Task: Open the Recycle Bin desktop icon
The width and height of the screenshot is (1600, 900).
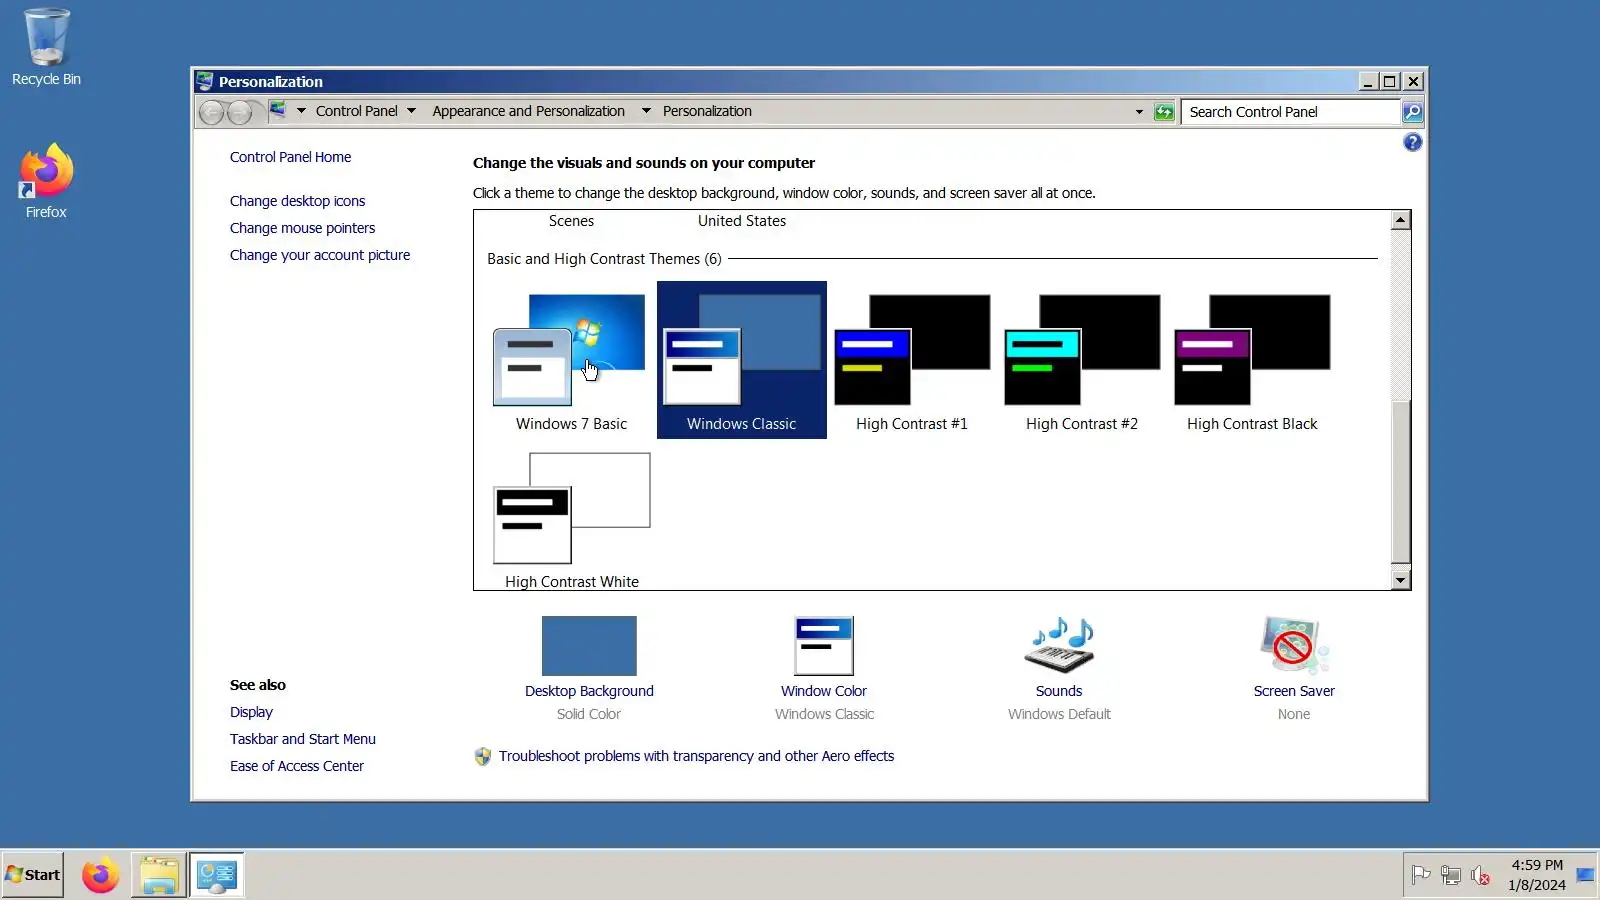Action: click(46, 48)
